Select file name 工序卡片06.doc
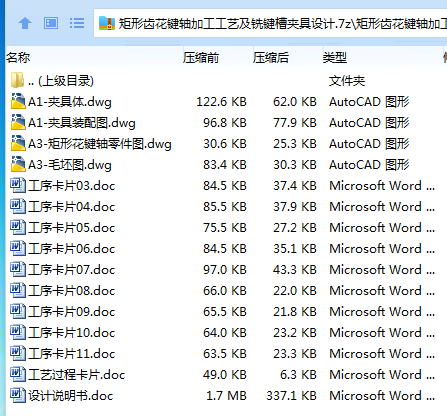The width and height of the screenshot is (447, 416). pyautogui.click(x=71, y=249)
